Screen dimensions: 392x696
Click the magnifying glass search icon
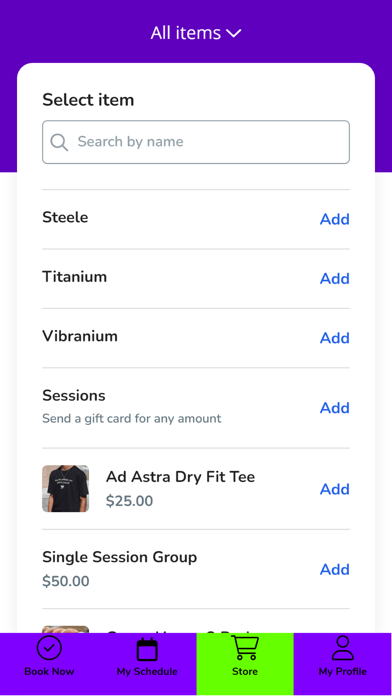pos(59,142)
